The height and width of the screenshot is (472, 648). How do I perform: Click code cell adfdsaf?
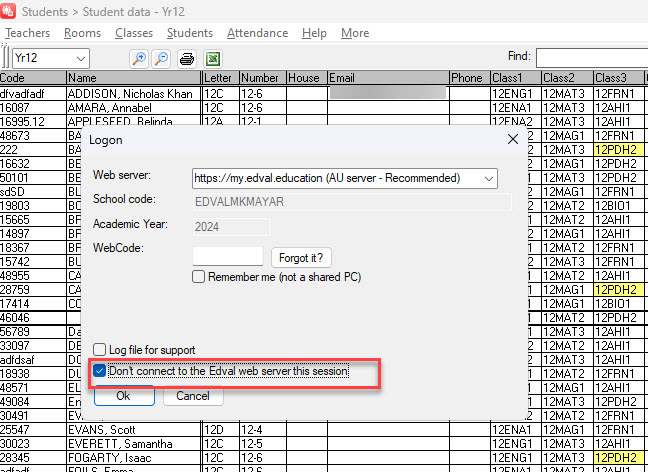pos(33,360)
